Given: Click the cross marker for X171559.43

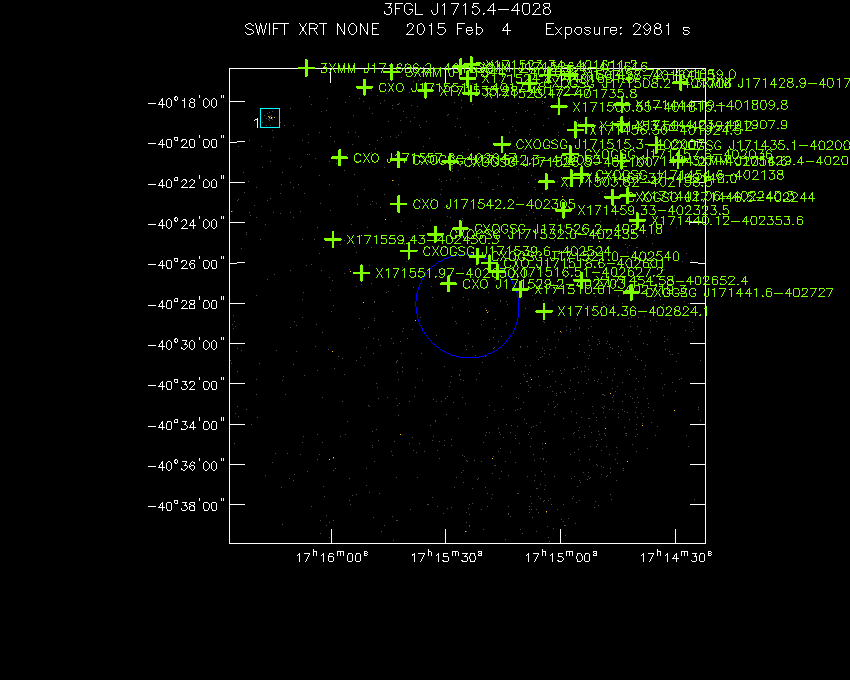Looking at the screenshot, I should (x=333, y=239).
